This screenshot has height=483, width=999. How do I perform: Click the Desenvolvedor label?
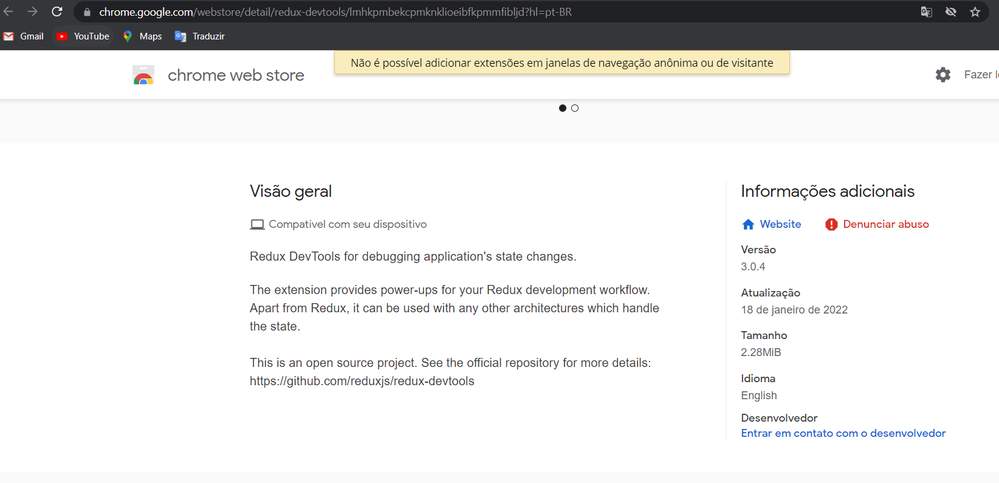[779, 418]
